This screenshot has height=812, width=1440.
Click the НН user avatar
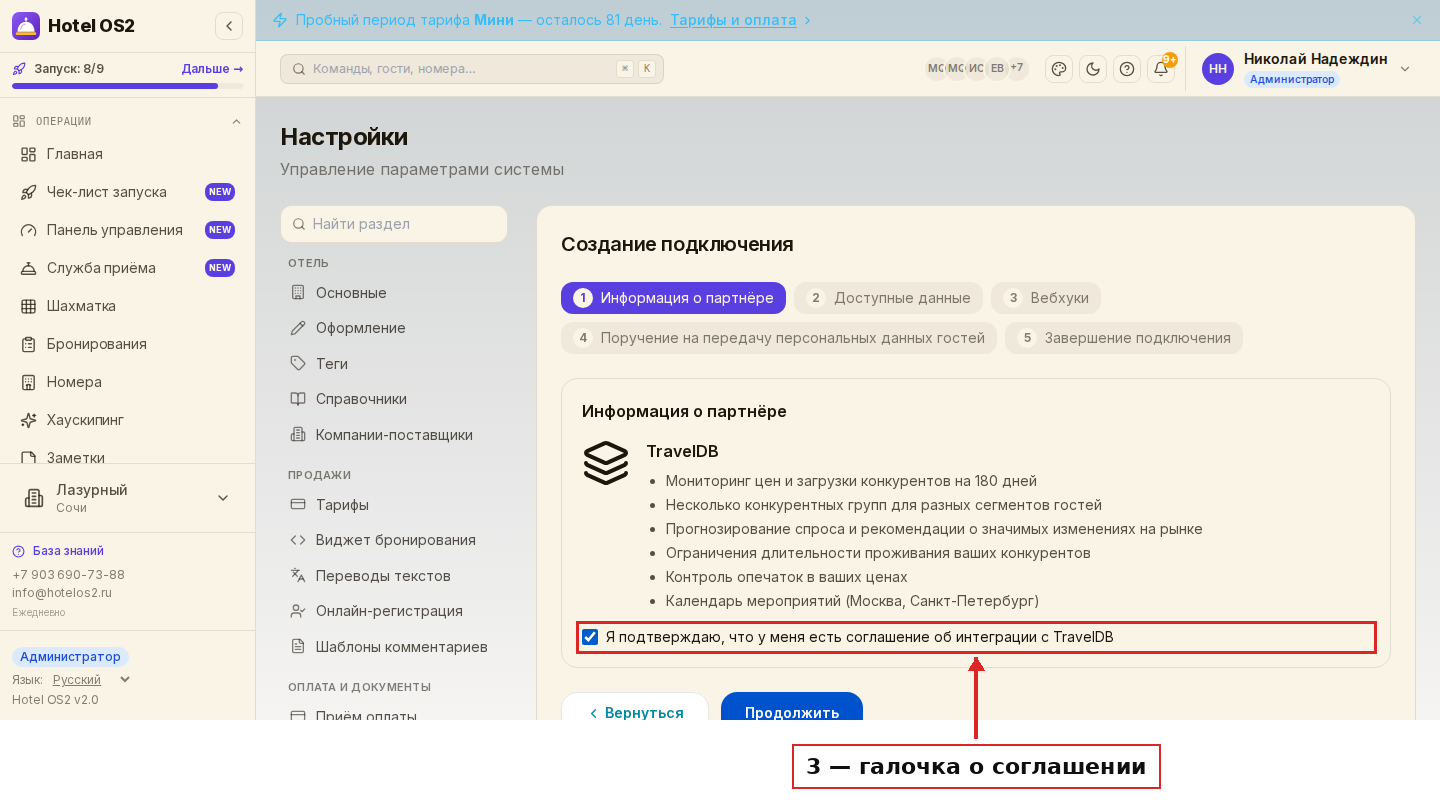click(1218, 69)
